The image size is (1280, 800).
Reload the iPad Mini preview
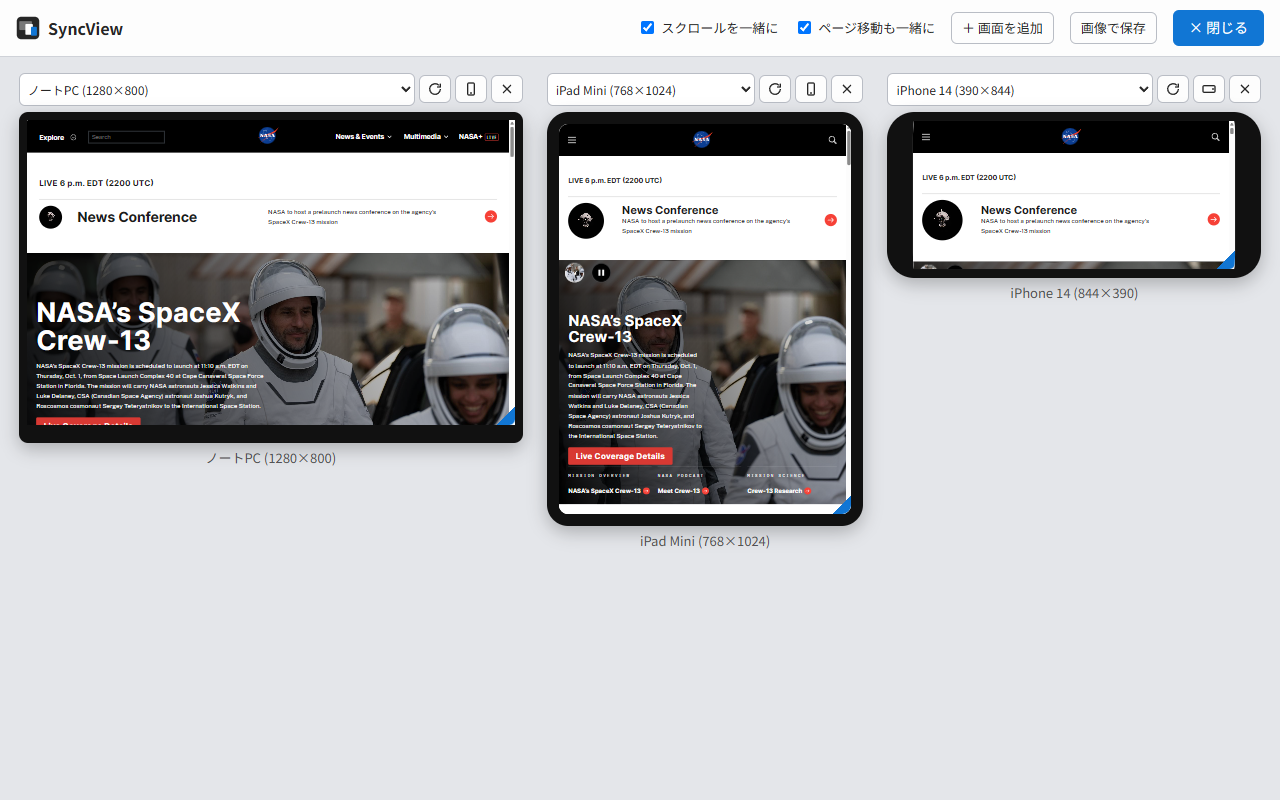775,89
